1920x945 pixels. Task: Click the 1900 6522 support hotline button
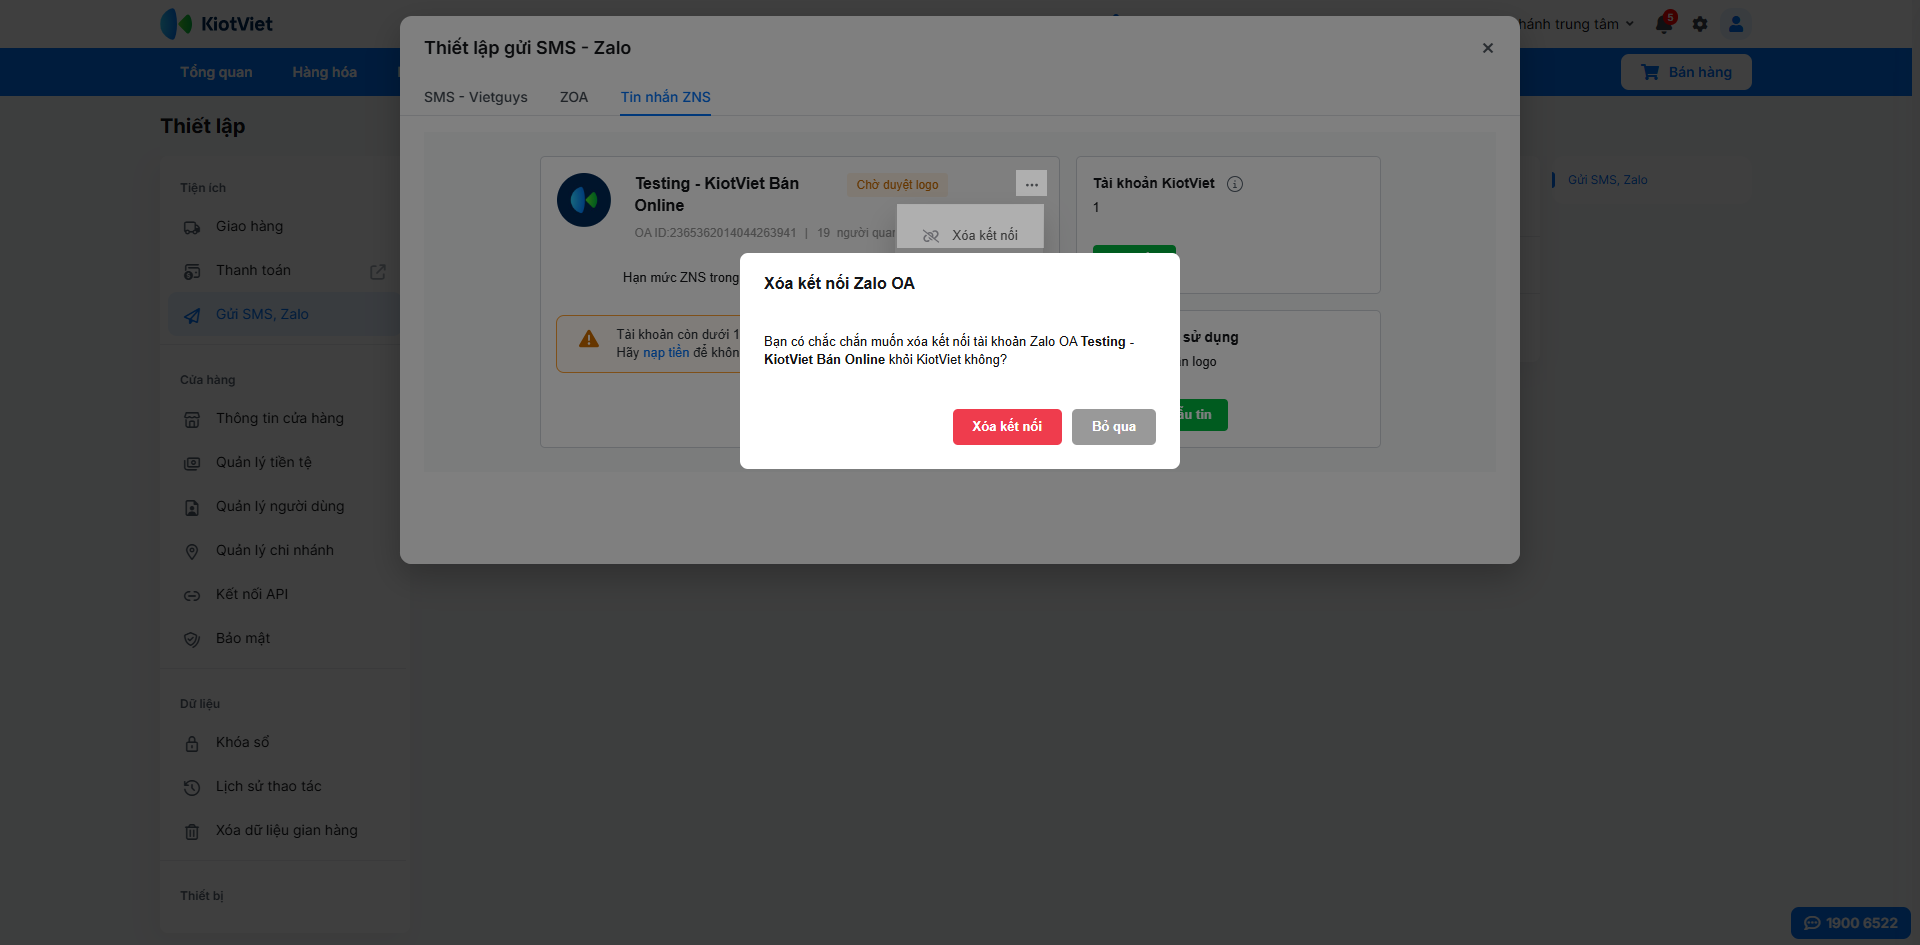pyautogui.click(x=1850, y=923)
